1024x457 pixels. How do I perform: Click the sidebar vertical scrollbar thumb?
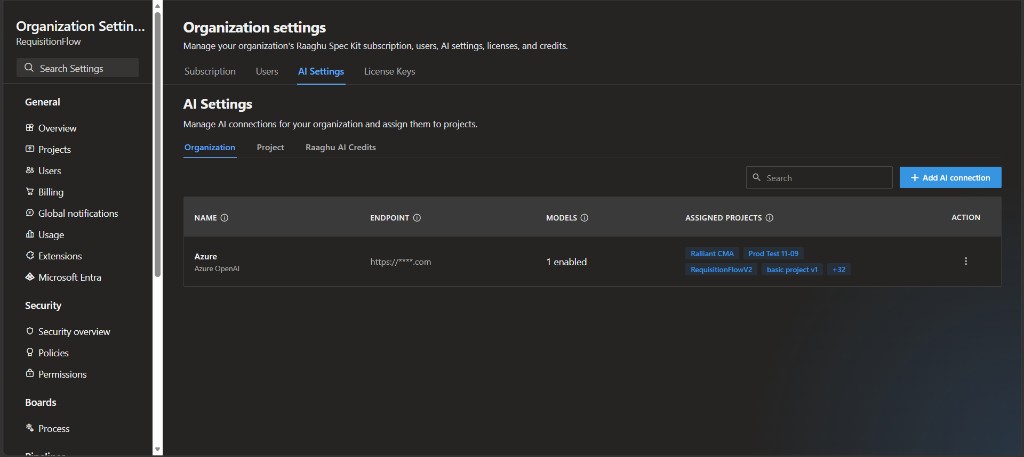(157, 144)
